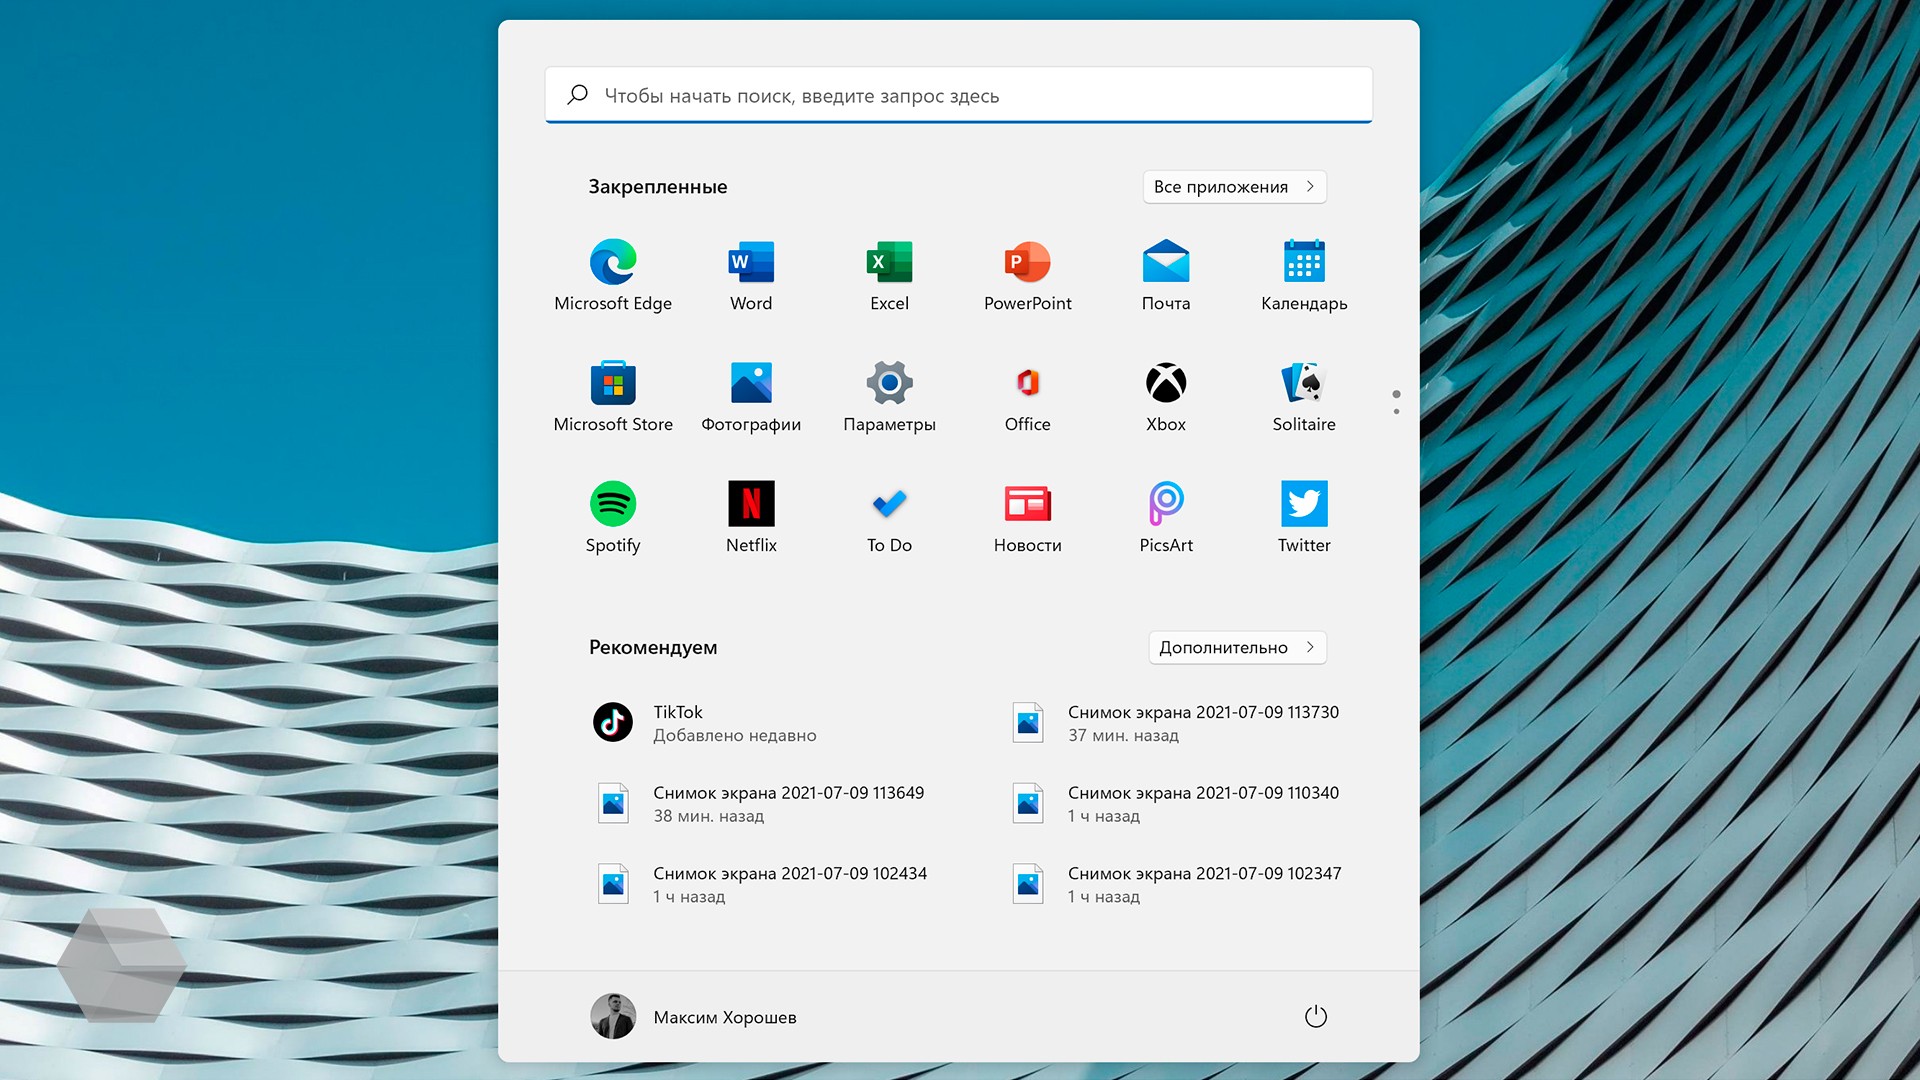The image size is (1920, 1080).
Task: Open the Календарь calendar app
Action: (1304, 276)
